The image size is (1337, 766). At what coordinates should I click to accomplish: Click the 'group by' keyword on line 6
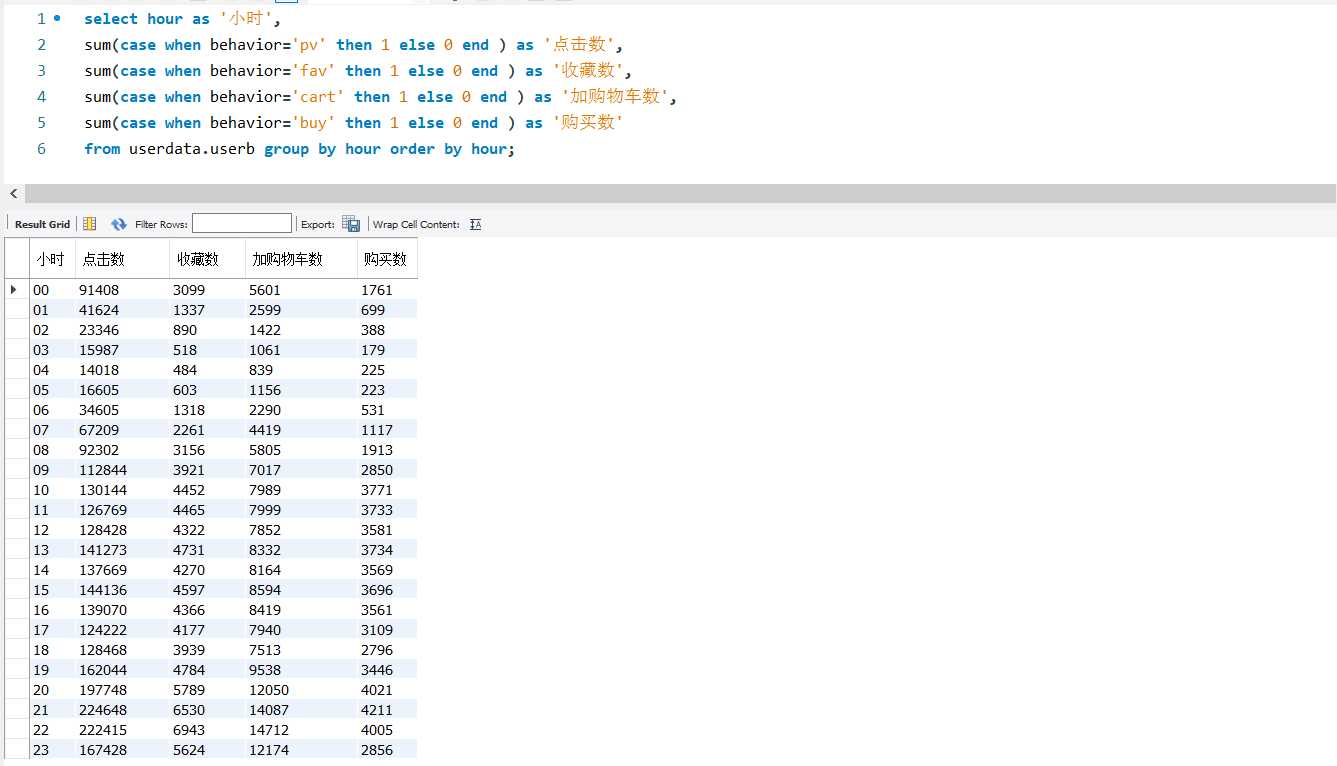click(300, 149)
